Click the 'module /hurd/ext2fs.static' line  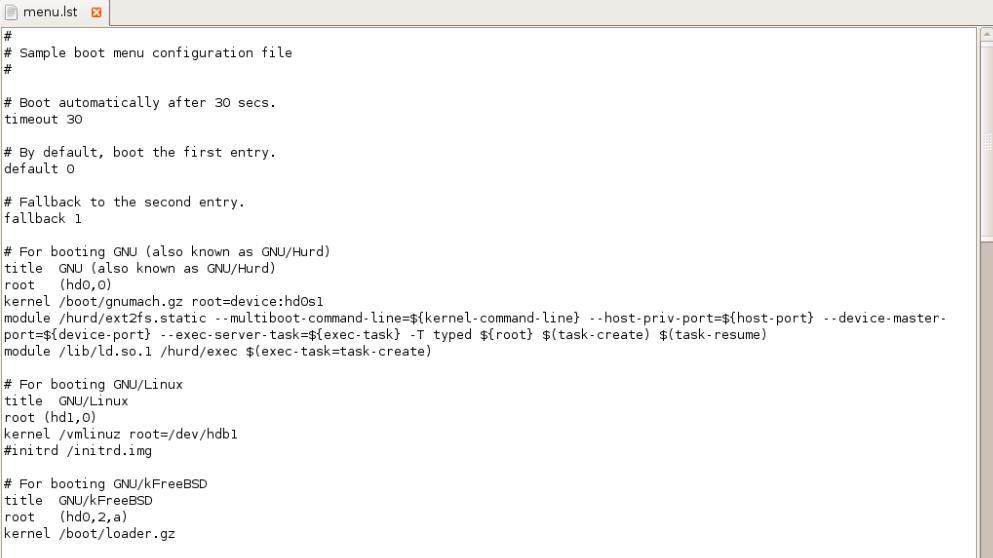tap(475, 326)
